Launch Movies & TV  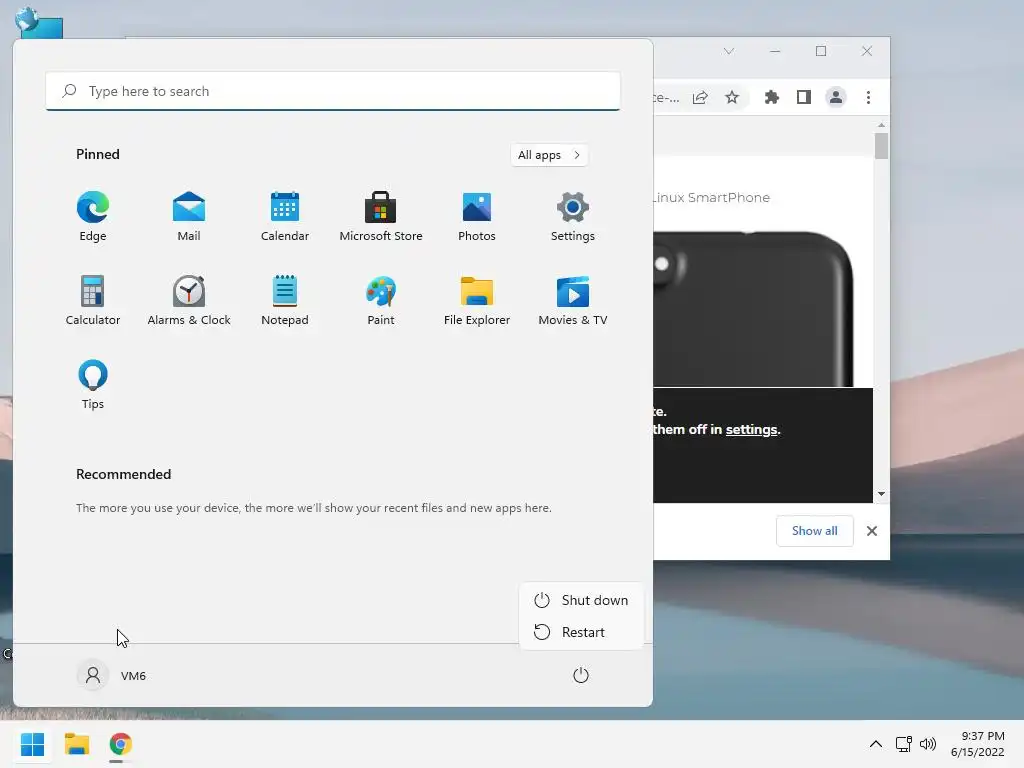573,300
